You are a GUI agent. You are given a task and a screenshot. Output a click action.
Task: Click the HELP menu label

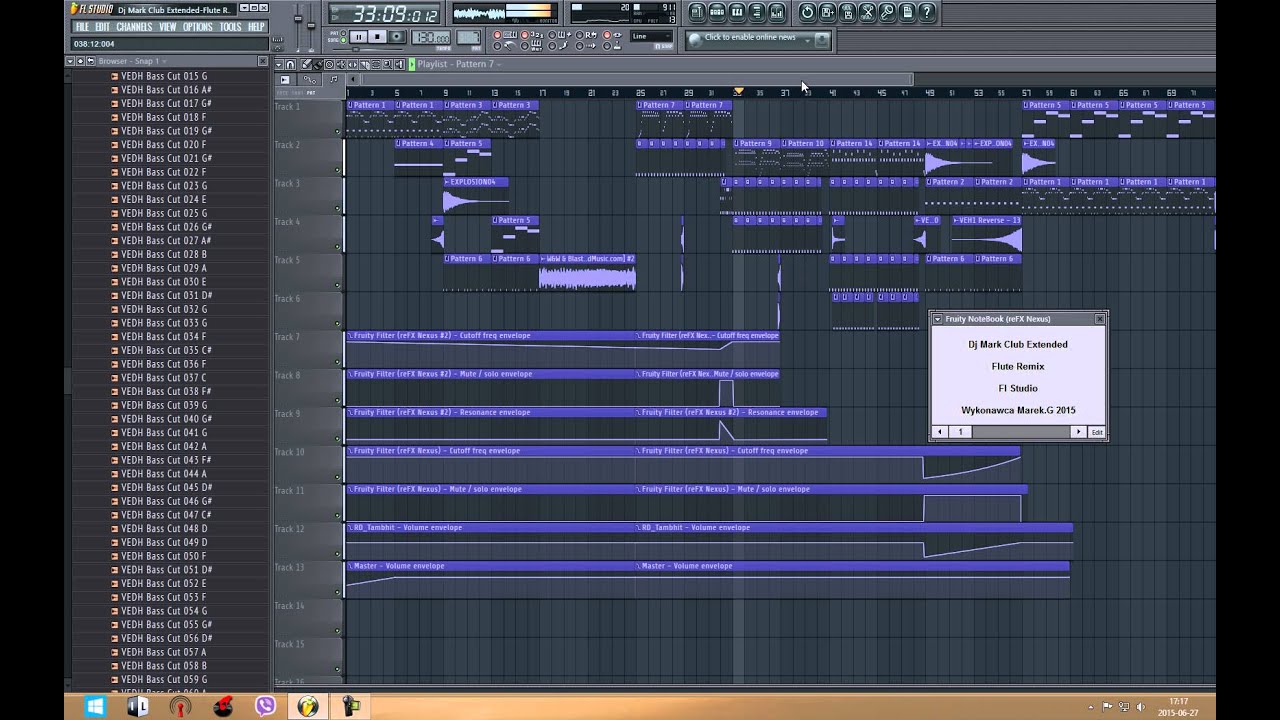tap(256, 27)
